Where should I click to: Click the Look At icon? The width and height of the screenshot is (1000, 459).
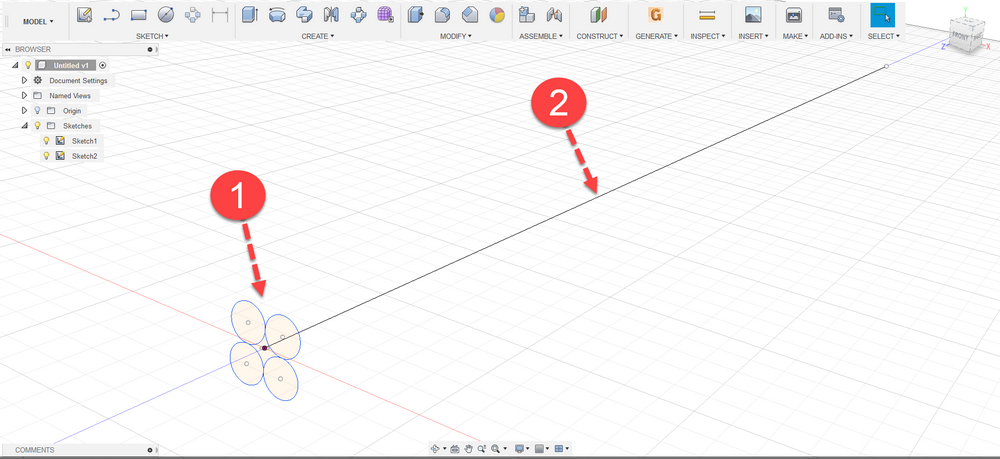pyautogui.click(x=455, y=449)
